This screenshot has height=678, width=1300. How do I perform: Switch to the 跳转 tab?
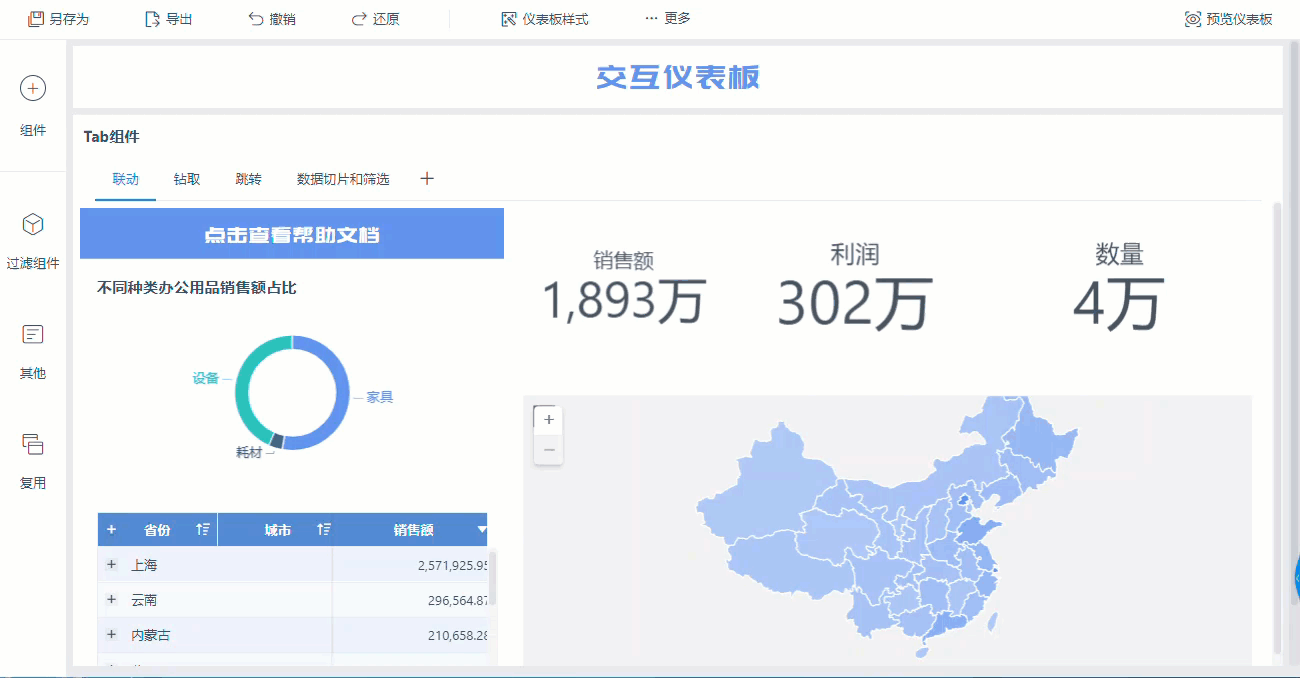(248, 179)
